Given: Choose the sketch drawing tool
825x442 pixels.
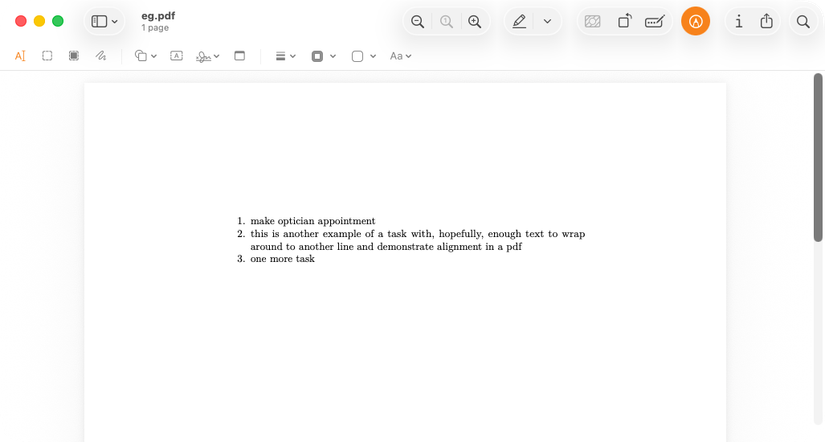Looking at the screenshot, I should pos(101,56).
